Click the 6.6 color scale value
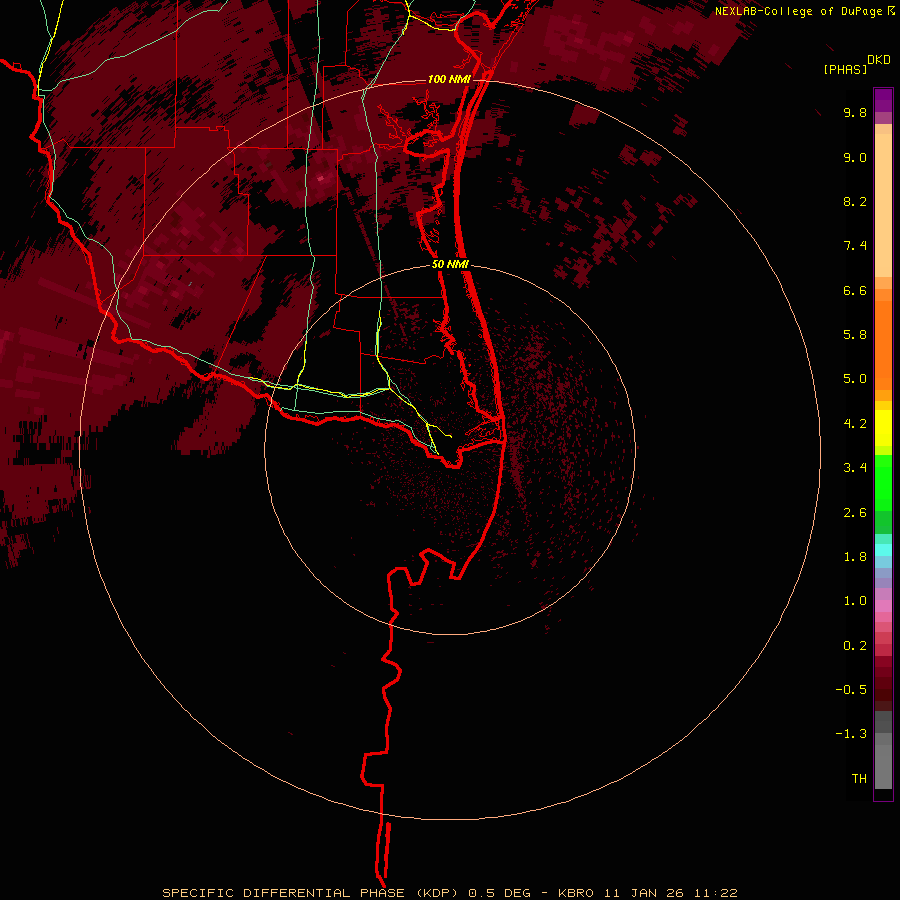The height and width of the screenshot is (900, 900). click(x=855, y=291)
